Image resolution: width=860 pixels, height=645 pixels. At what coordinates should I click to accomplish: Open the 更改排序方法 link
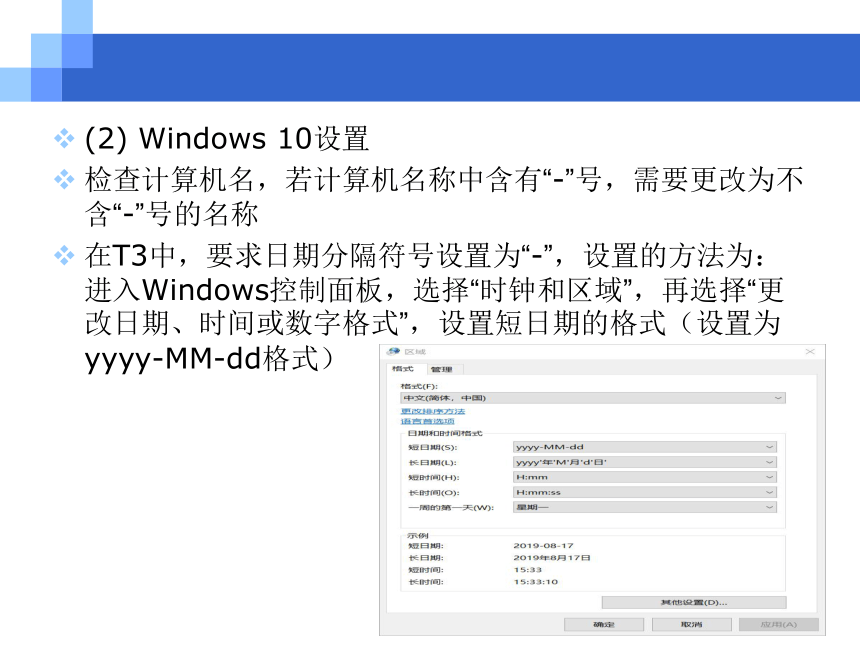[433, 411]
